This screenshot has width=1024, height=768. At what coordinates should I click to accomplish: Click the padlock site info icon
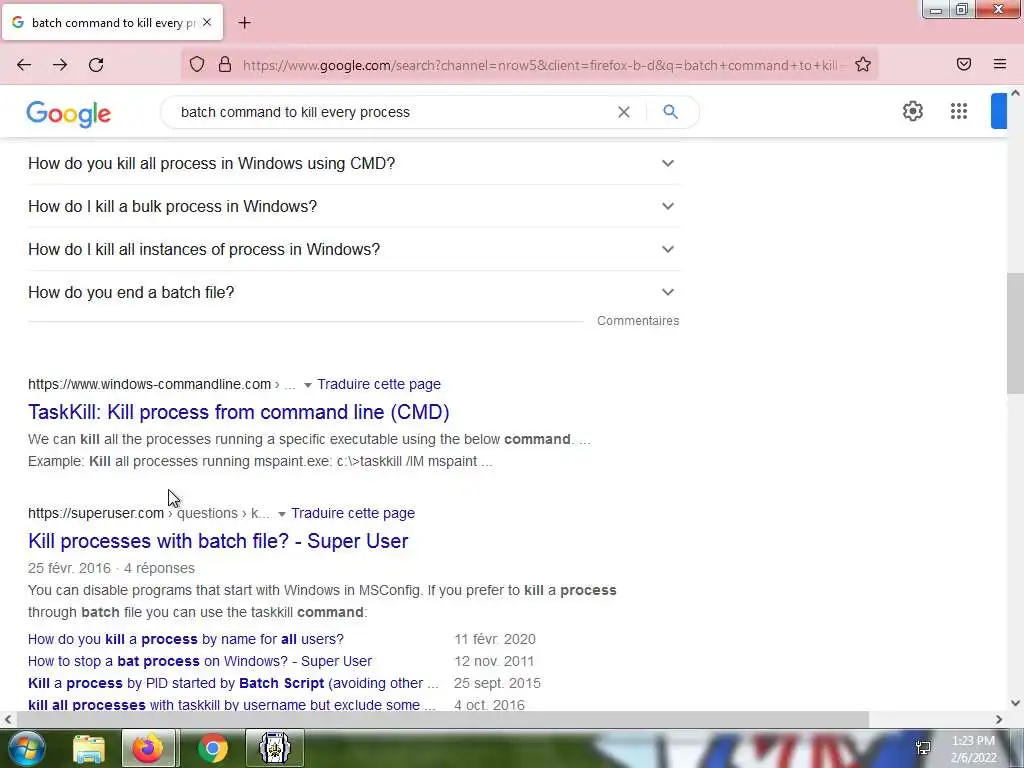click(x=225, y=65)
